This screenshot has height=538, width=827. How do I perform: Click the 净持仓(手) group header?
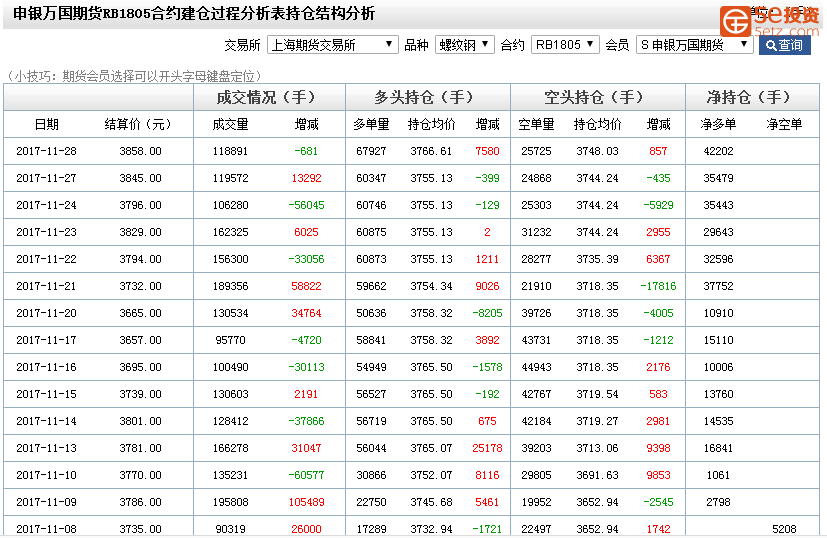(751, 97)
